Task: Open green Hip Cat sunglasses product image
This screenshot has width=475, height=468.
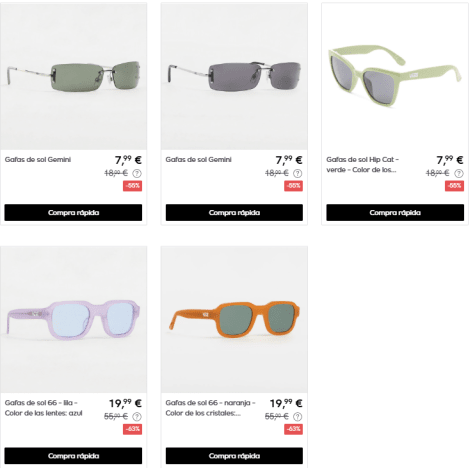Action: tap(395, 76)
